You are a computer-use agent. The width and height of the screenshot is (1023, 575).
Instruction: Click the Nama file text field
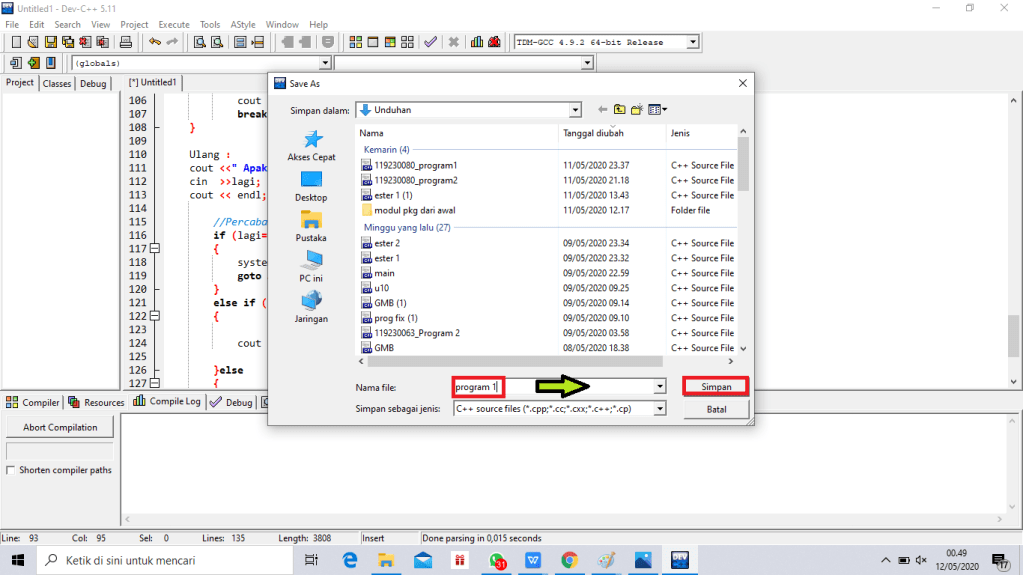[x=555, y=386]
